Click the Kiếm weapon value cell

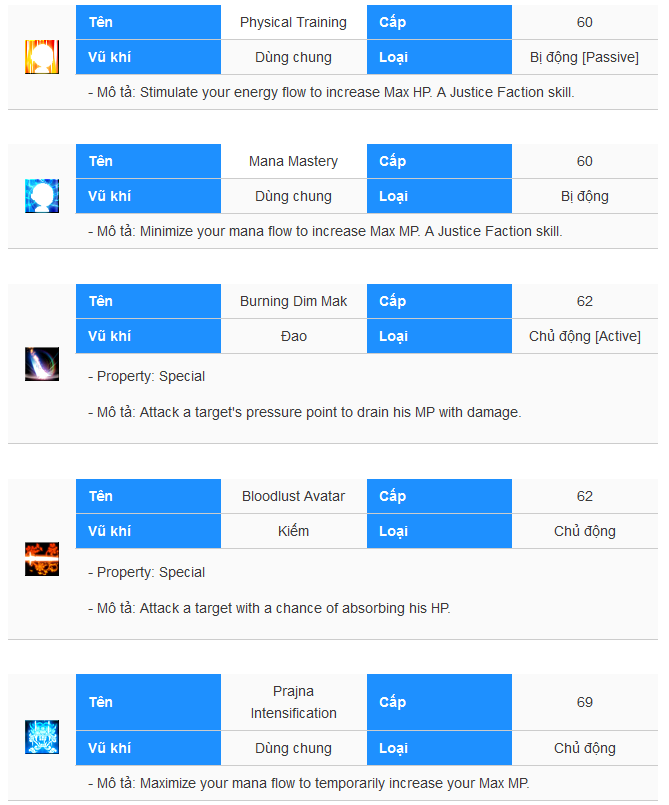[x=294, y=531]
